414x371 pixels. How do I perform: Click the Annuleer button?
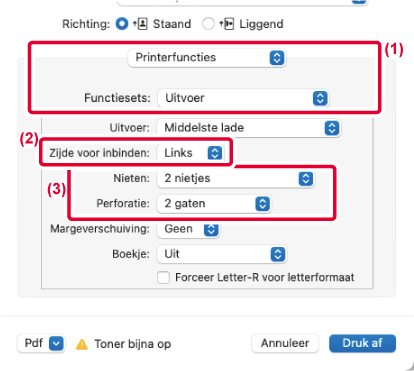[x=285, y=343]
